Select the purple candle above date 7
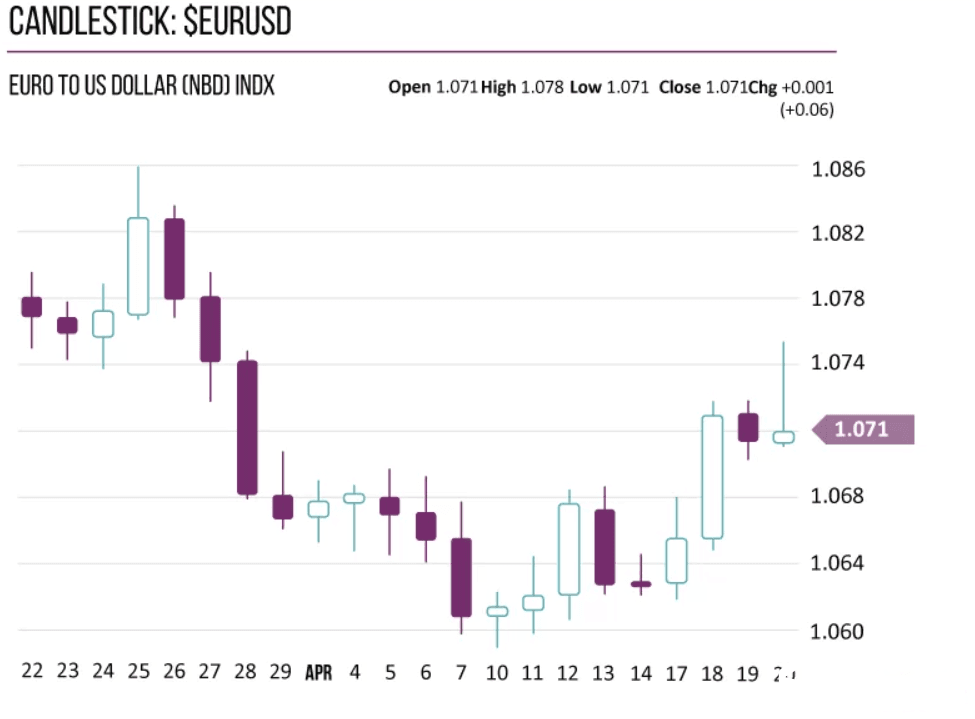The image size is (975, 719). [461, 577]
